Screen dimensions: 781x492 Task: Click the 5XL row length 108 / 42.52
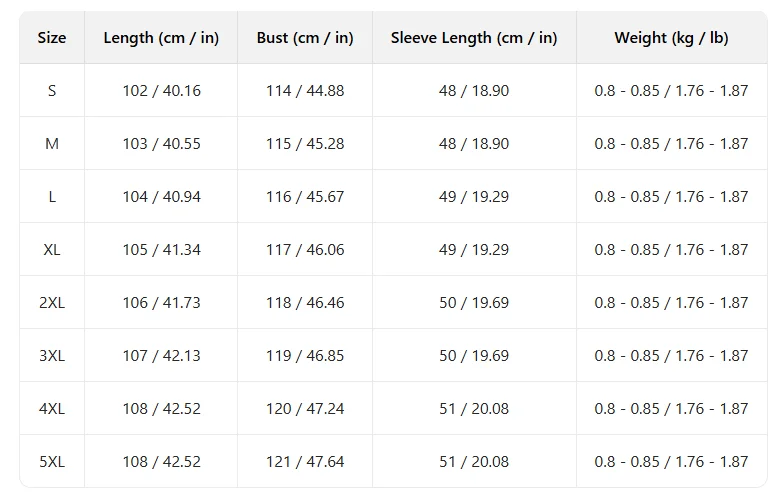(x=161, y=462)
